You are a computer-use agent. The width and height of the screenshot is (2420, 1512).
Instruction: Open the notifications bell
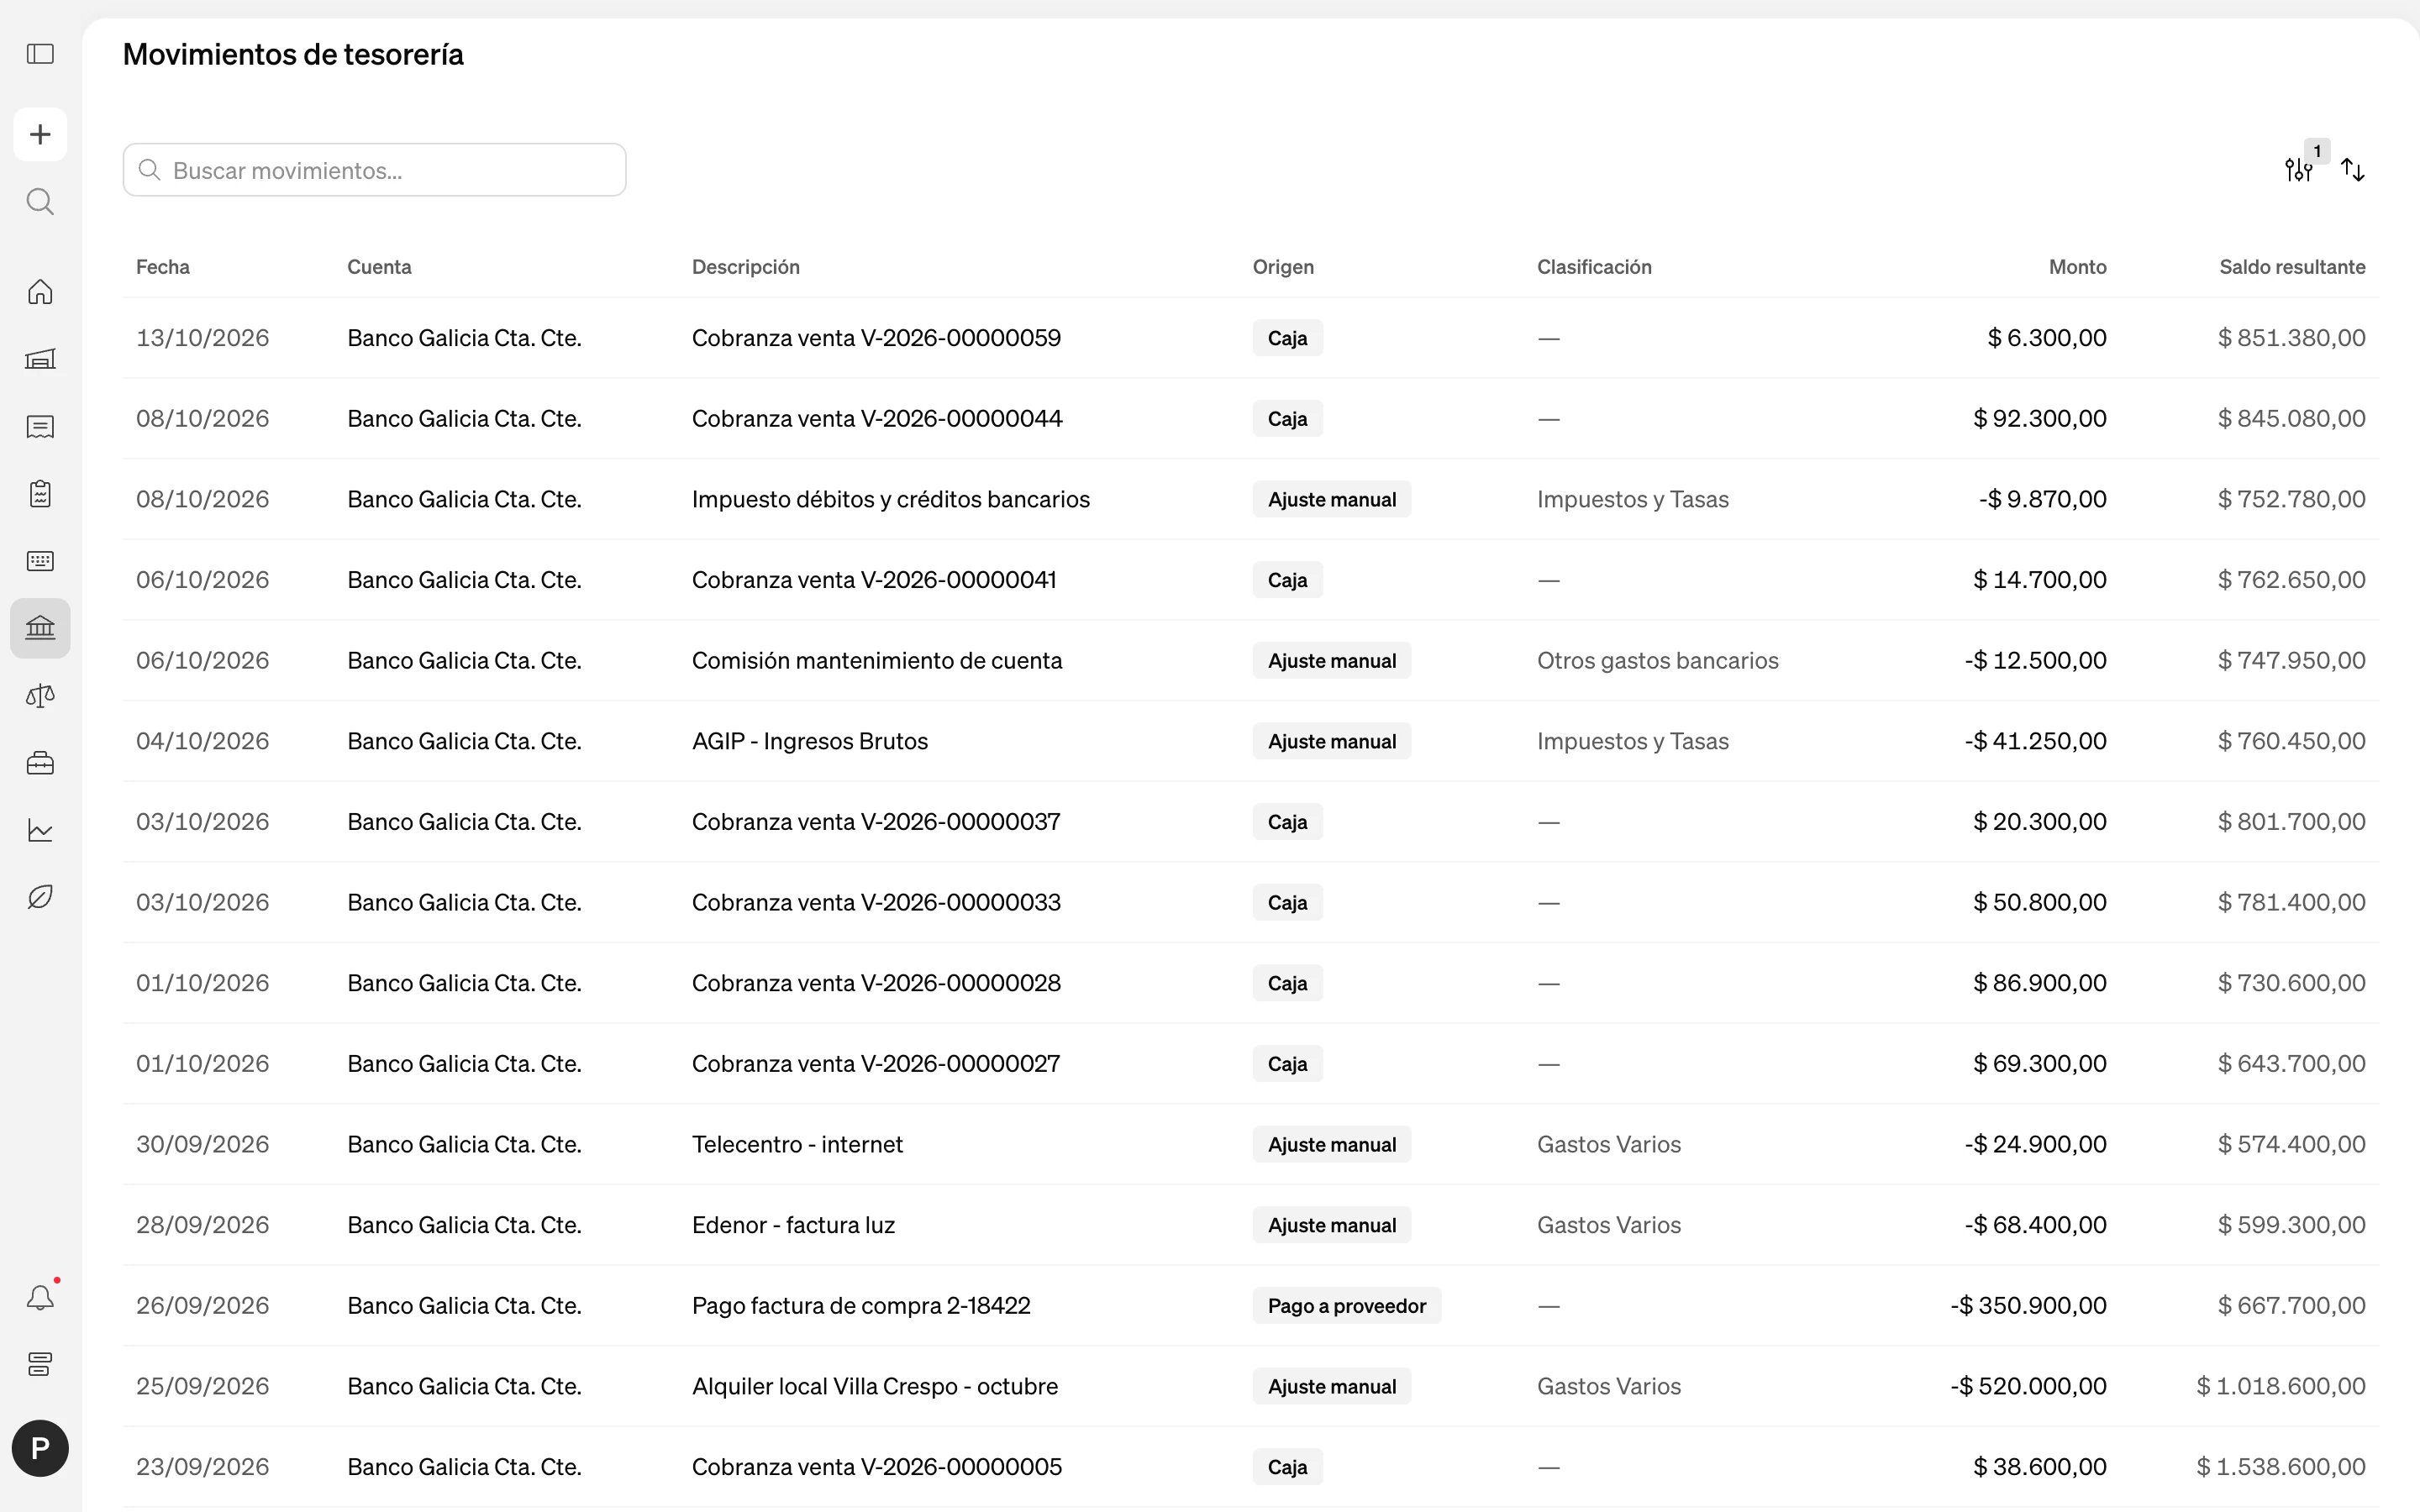pos(40,1298)
